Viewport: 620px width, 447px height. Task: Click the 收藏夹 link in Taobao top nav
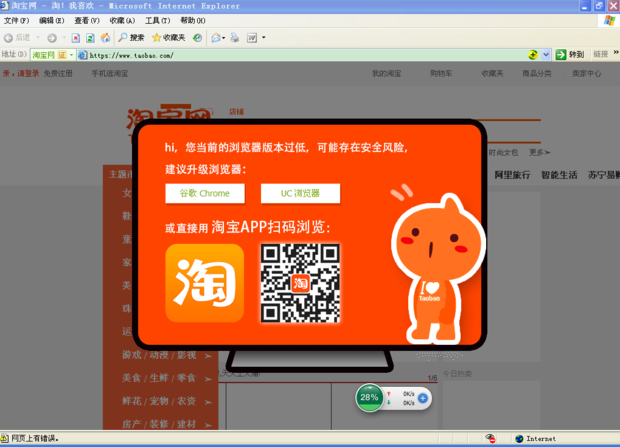click(x=492, y=74)
